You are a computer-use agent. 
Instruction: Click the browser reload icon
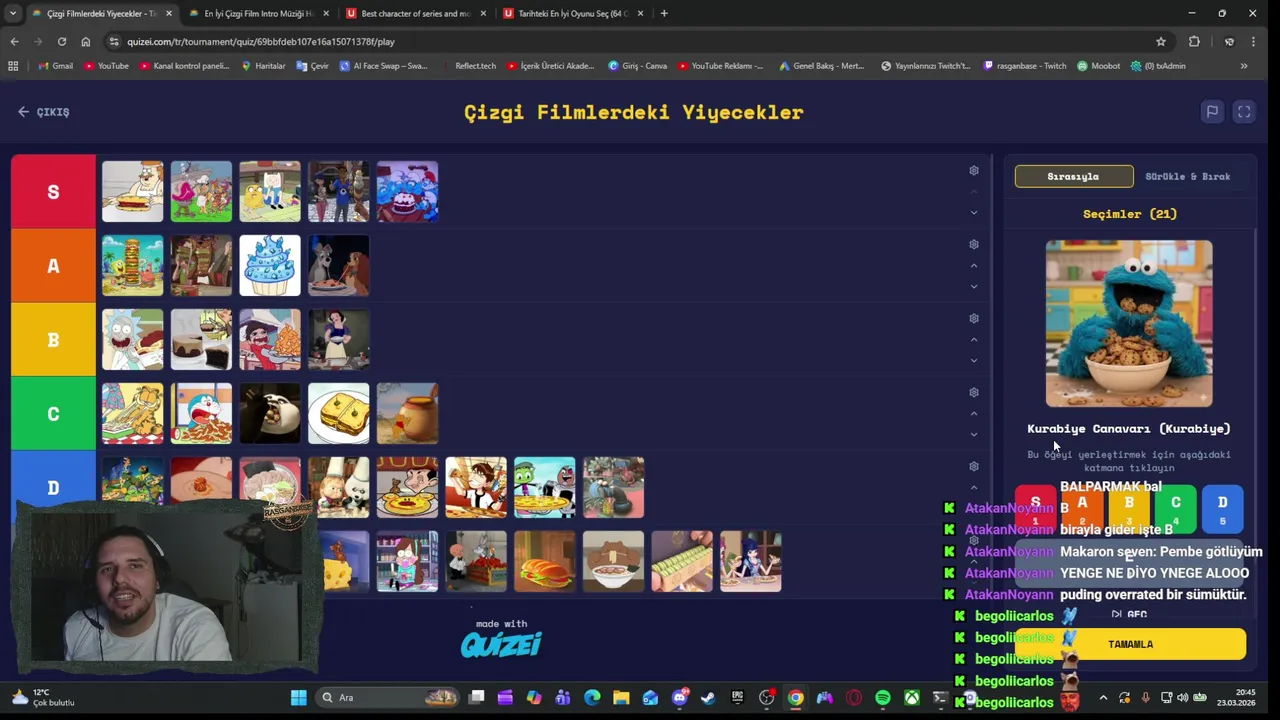(x=62, y=41)
